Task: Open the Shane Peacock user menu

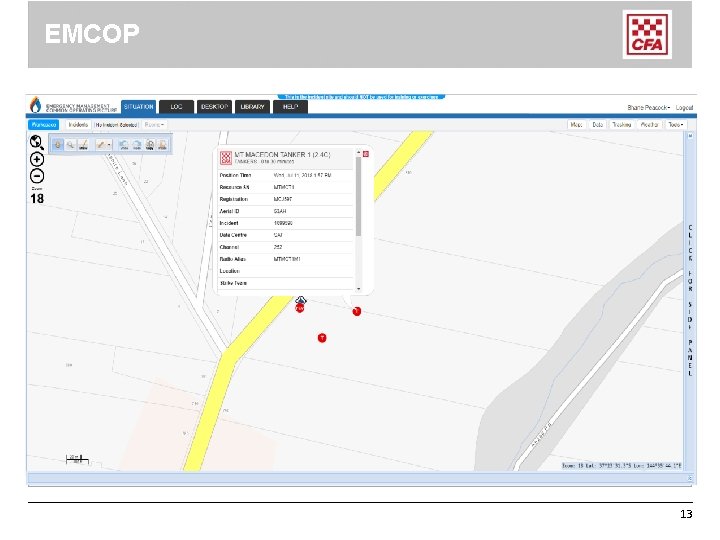Action: (649, 107)
